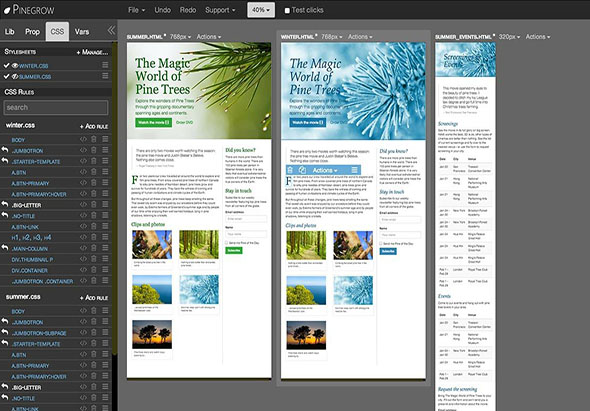Show code for summer.css BODY rule
Screen dimensions: 590x411
[x=83, y=311]
